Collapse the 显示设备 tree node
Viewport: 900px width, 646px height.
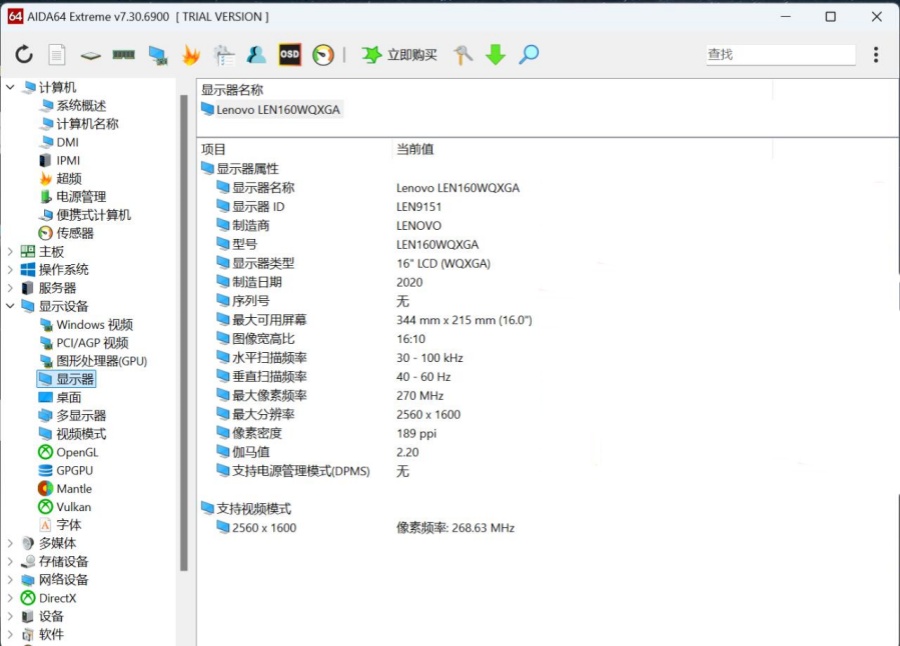click(x=10, y=306)
